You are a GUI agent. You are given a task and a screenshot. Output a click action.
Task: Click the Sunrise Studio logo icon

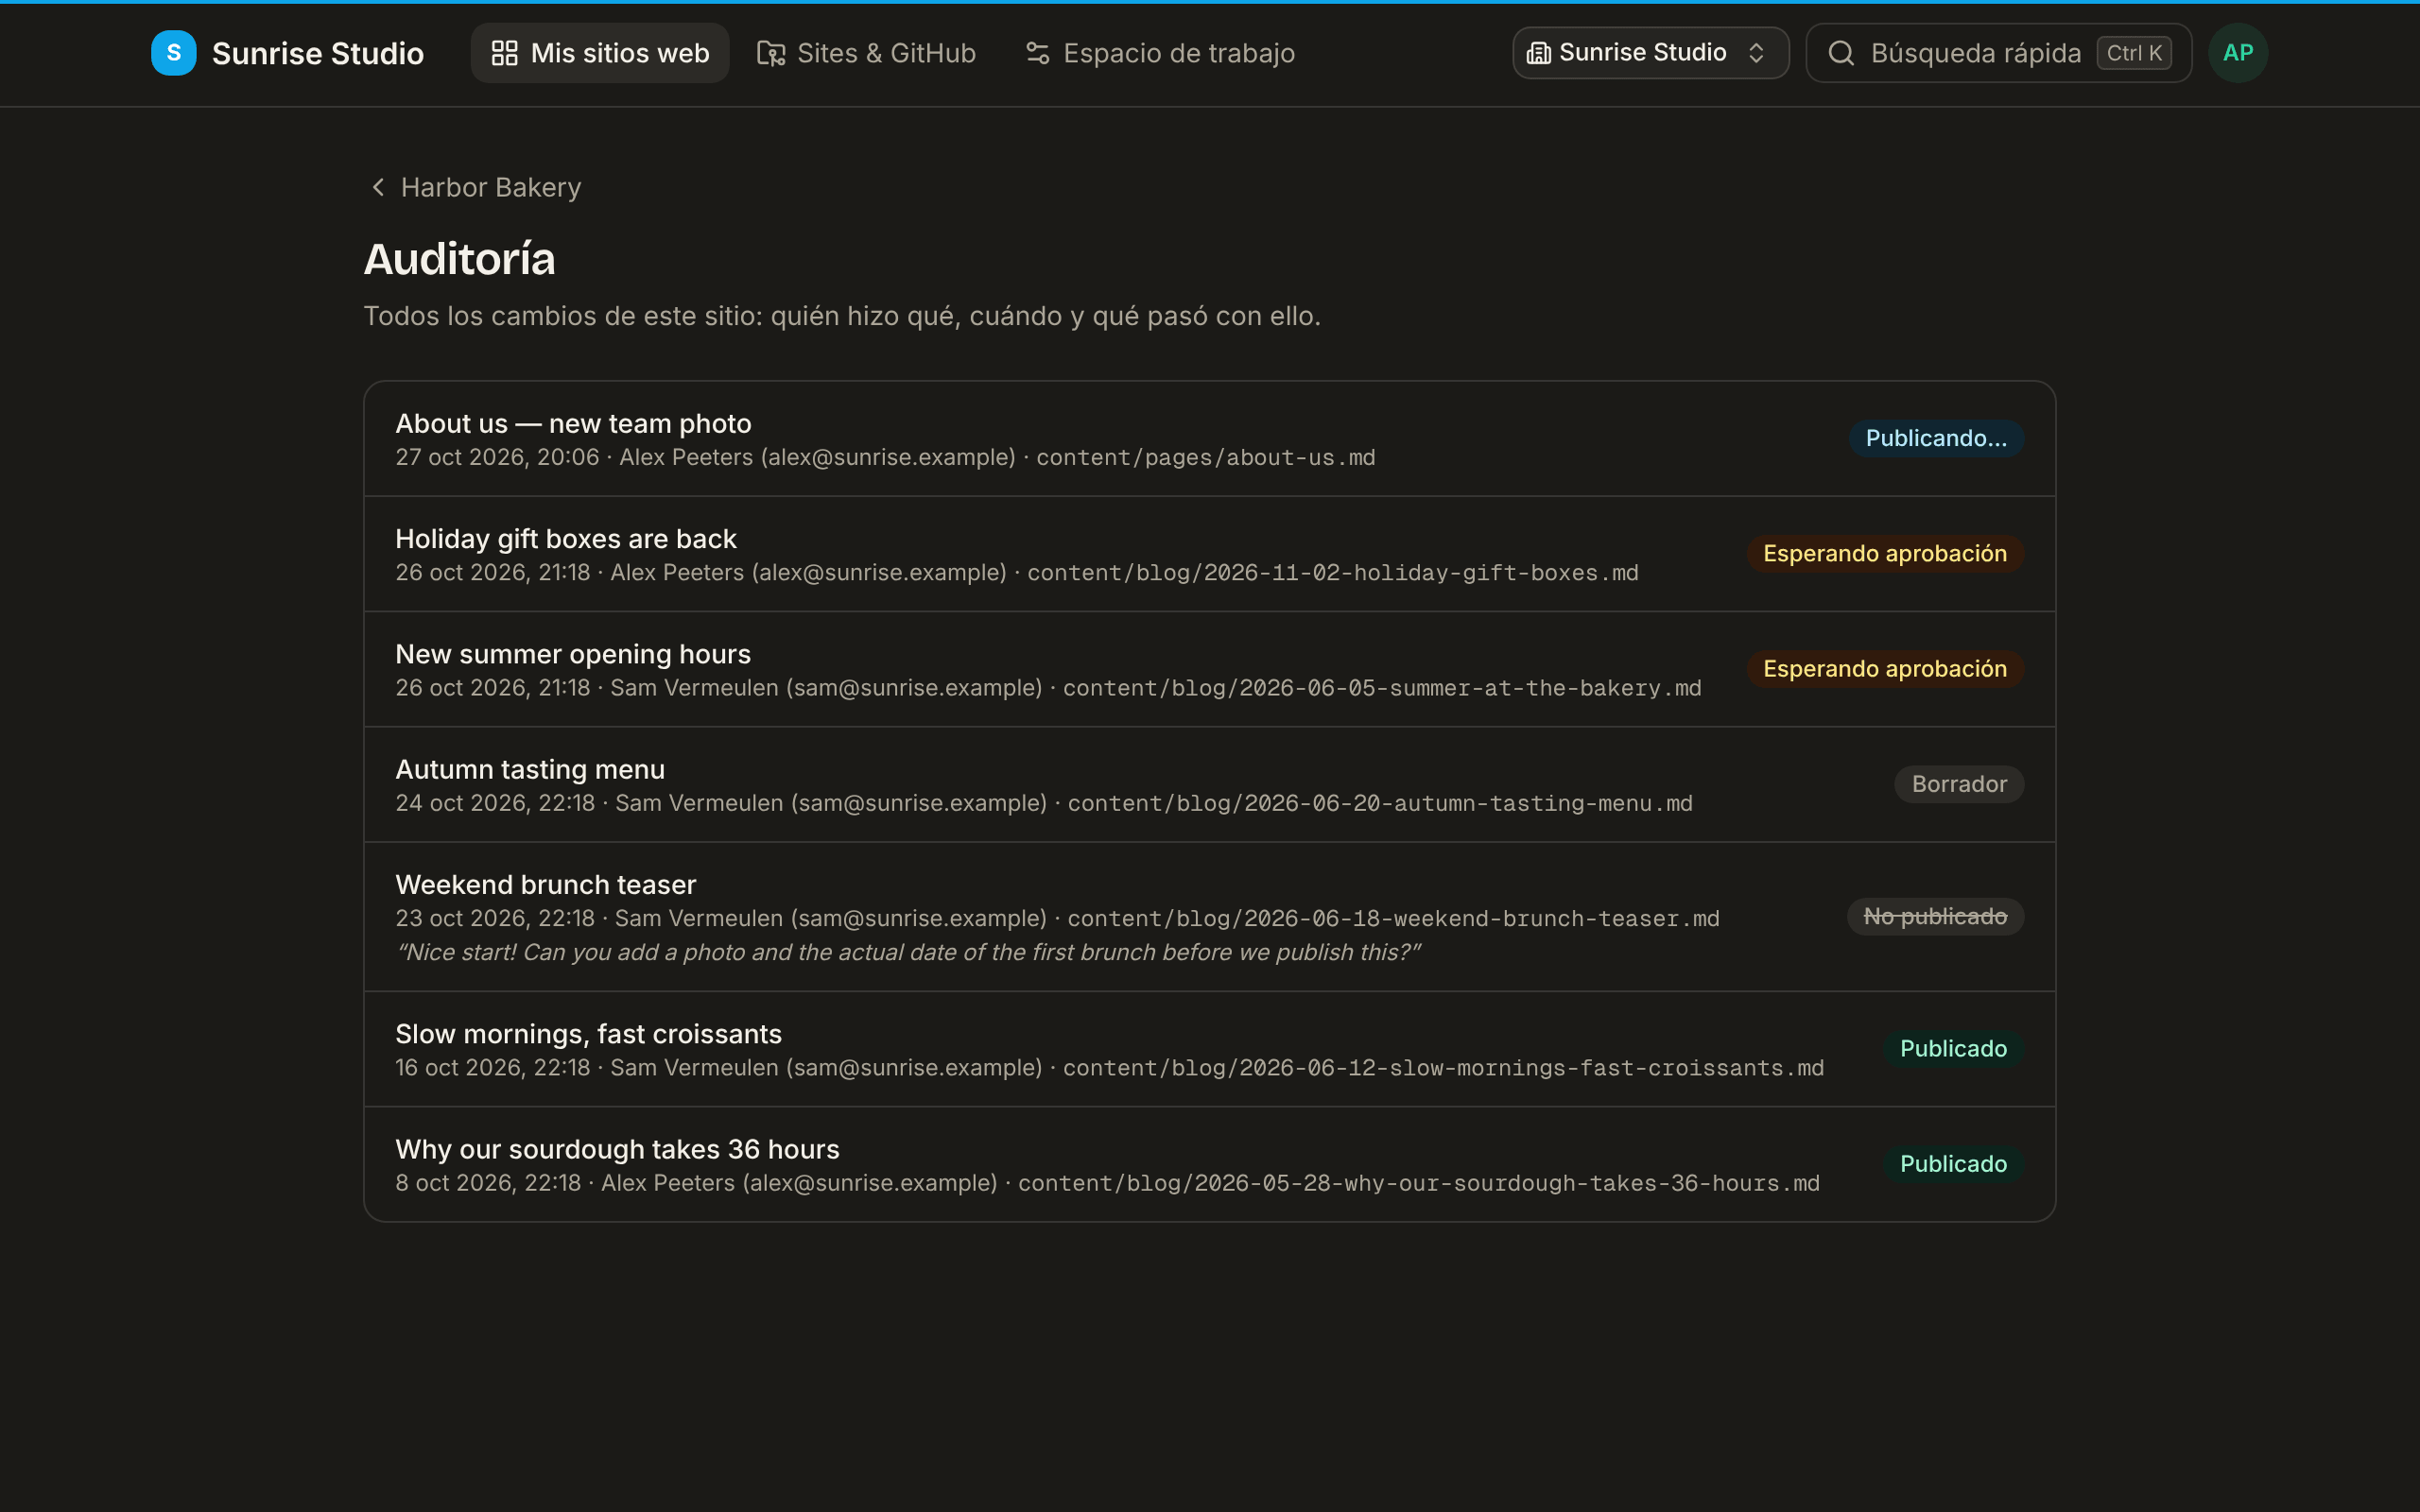pos(173,53)
